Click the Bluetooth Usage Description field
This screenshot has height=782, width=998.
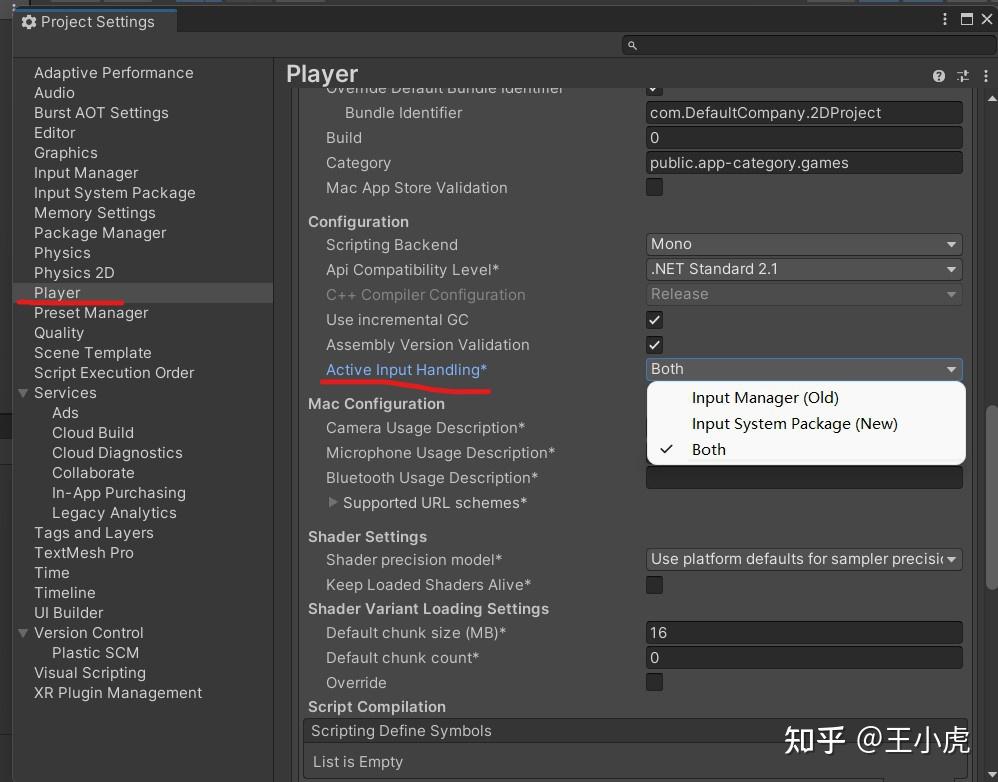click(x=804, y=478)
